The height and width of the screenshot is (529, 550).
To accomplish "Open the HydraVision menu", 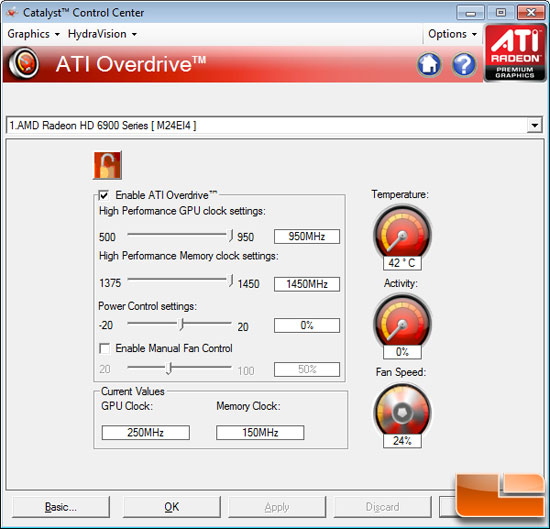I will pos(102,34).
